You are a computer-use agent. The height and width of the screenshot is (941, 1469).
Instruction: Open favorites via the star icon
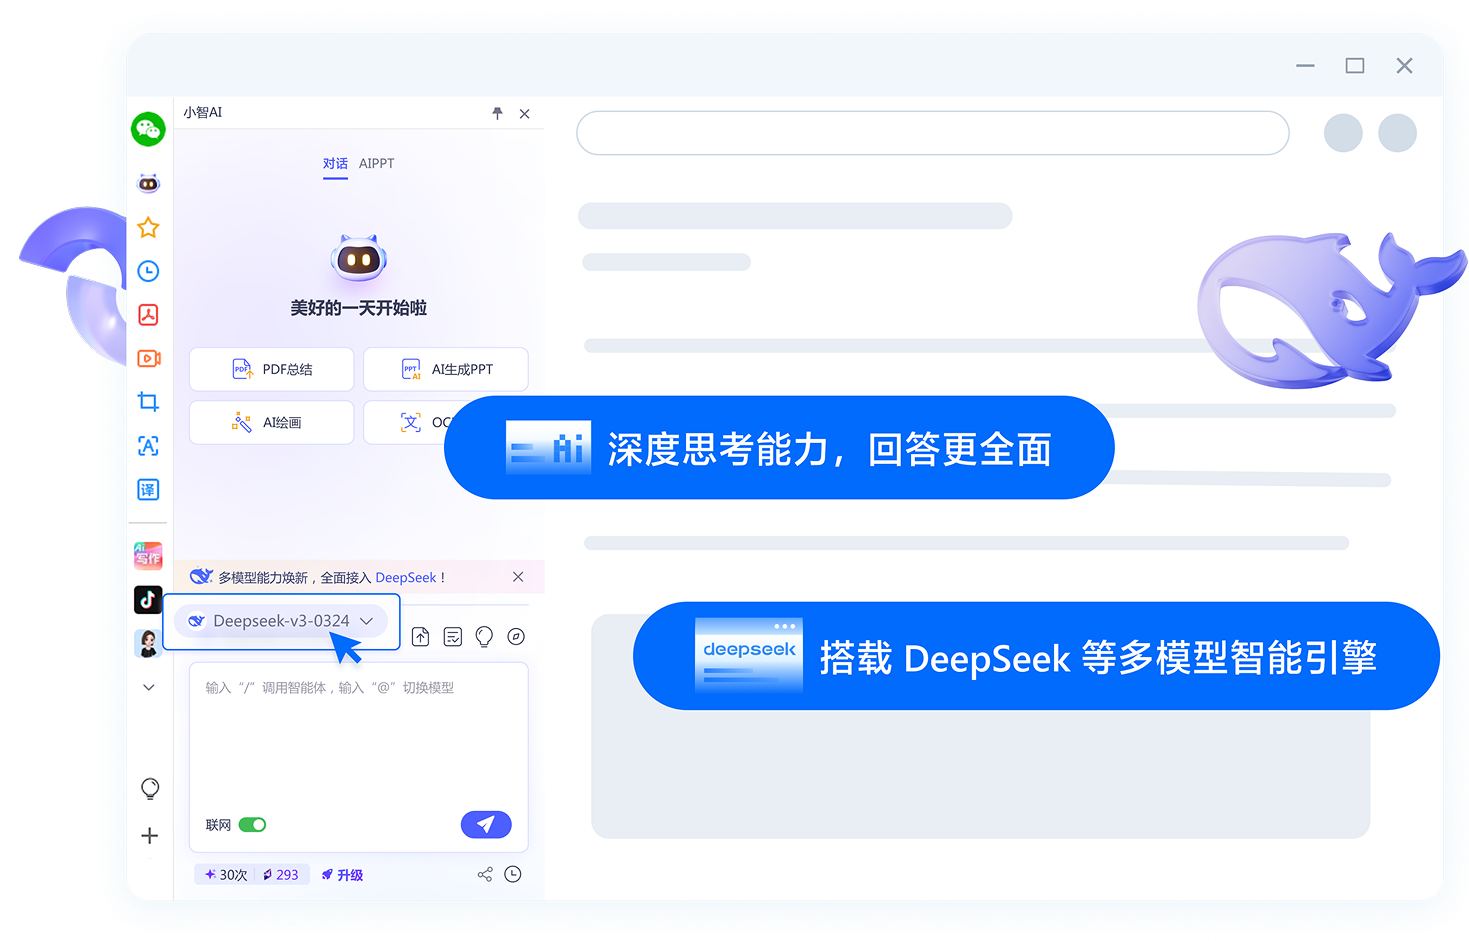pyautogui.click(x=147, y=227)
